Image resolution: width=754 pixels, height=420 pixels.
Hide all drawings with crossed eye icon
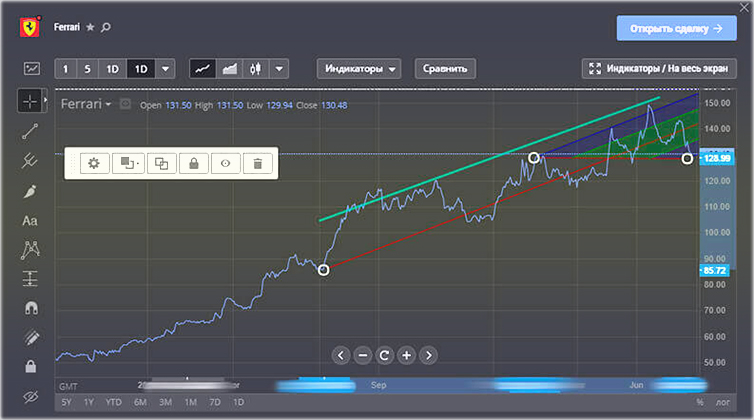[31, 397]
